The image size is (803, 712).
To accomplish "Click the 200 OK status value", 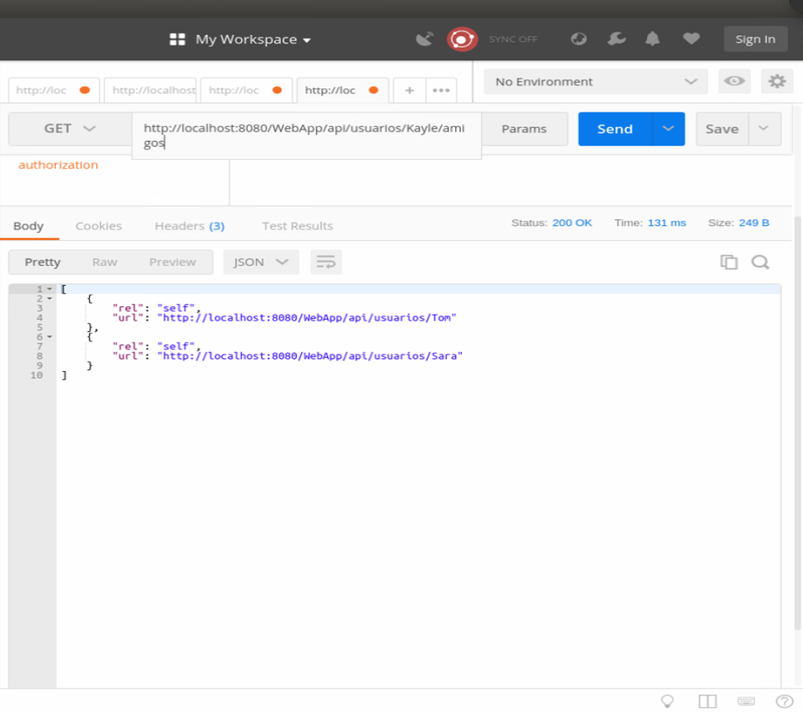I will click(x=572, y=223).
